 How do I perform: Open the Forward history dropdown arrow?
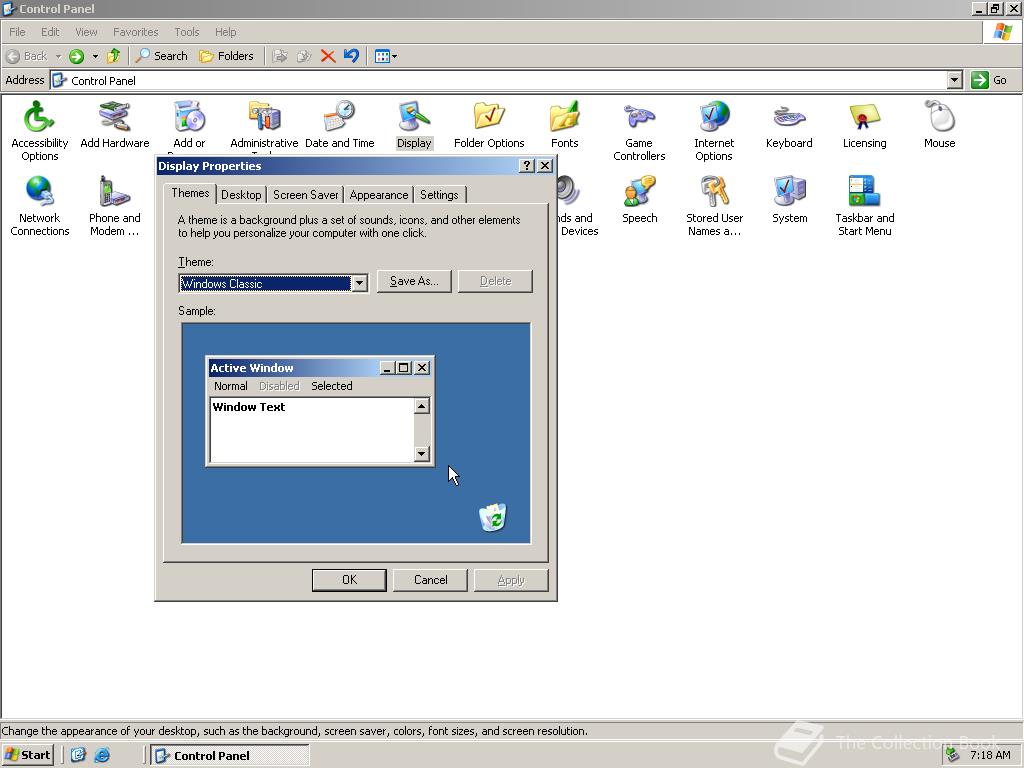click(x=95, y=56)
